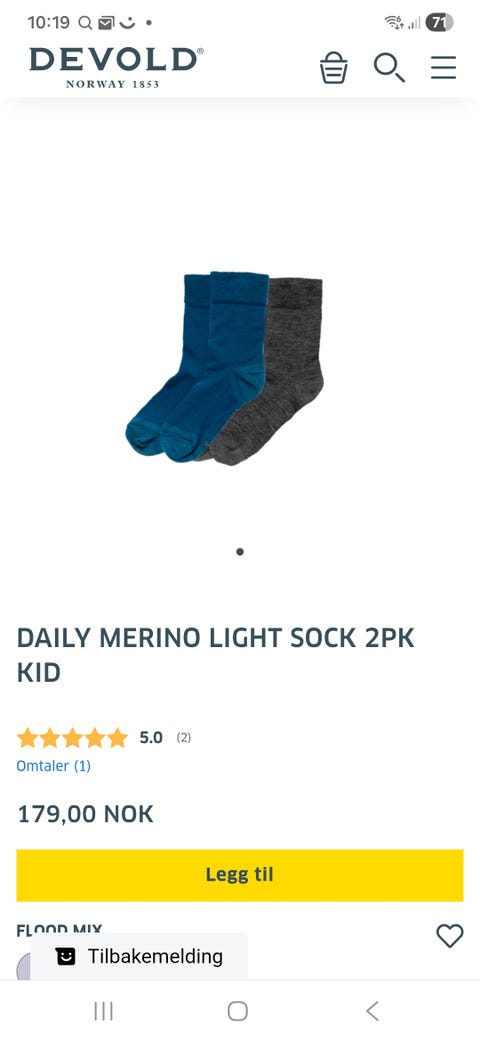Click the Tilbakemelding feedback button
Image resolution: width=480 pixels, height=1040 pixels.
[x=139, y=956]
